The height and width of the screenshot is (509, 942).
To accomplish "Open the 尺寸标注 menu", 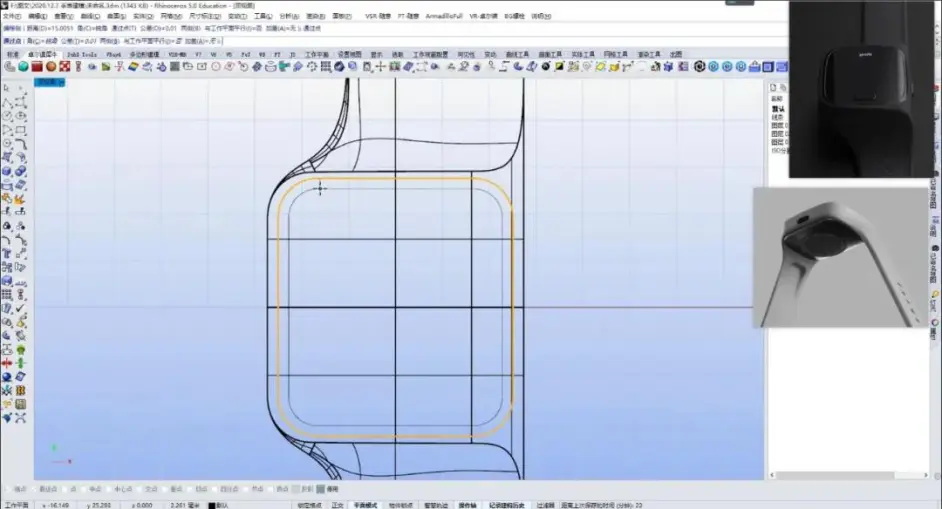I will pos(205,16).
